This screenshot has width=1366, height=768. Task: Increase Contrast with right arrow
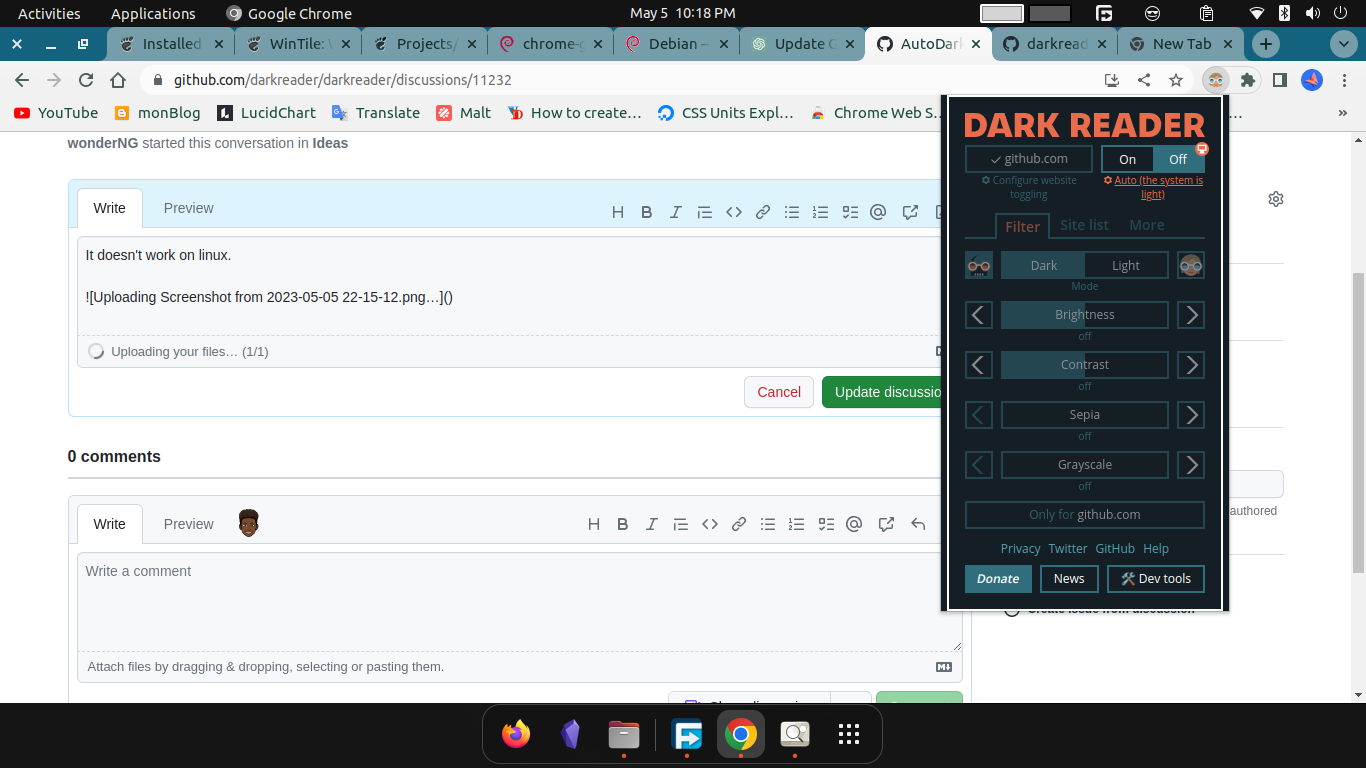(x=1191, y=365)
